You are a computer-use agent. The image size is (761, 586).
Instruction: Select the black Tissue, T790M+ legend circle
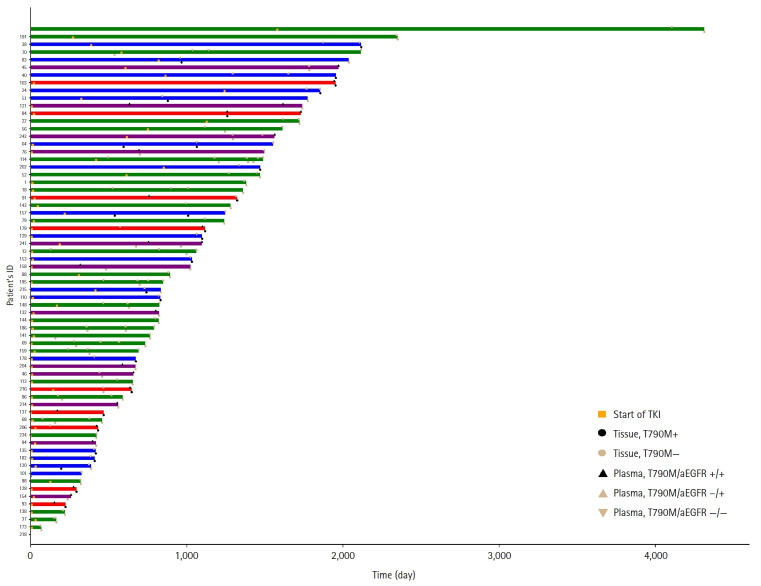[601, 433]
